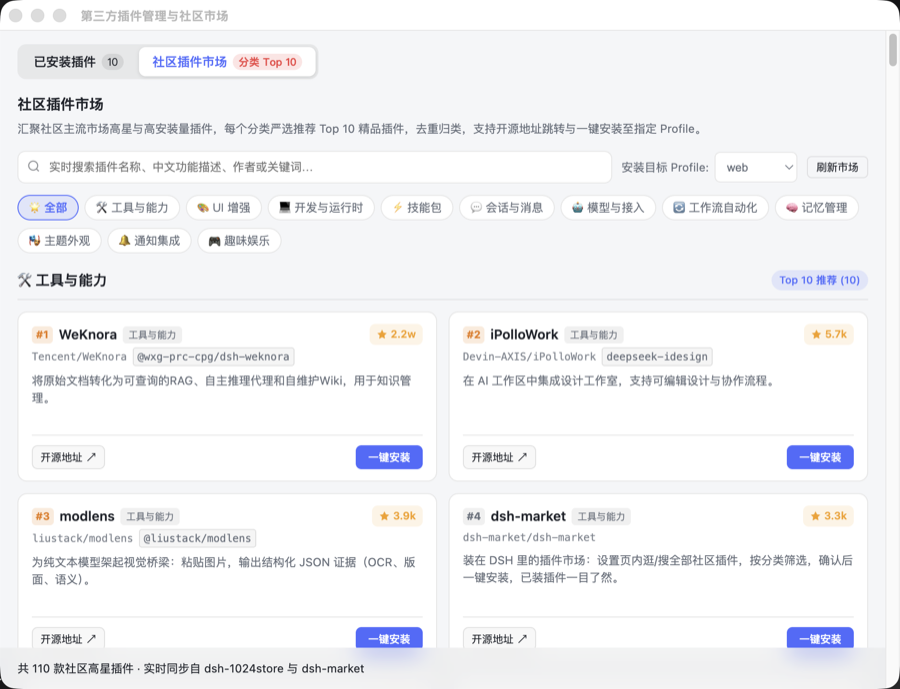Click the star icon on iPolloWork rating
The image size is (900, 689).
pos(816,334)
